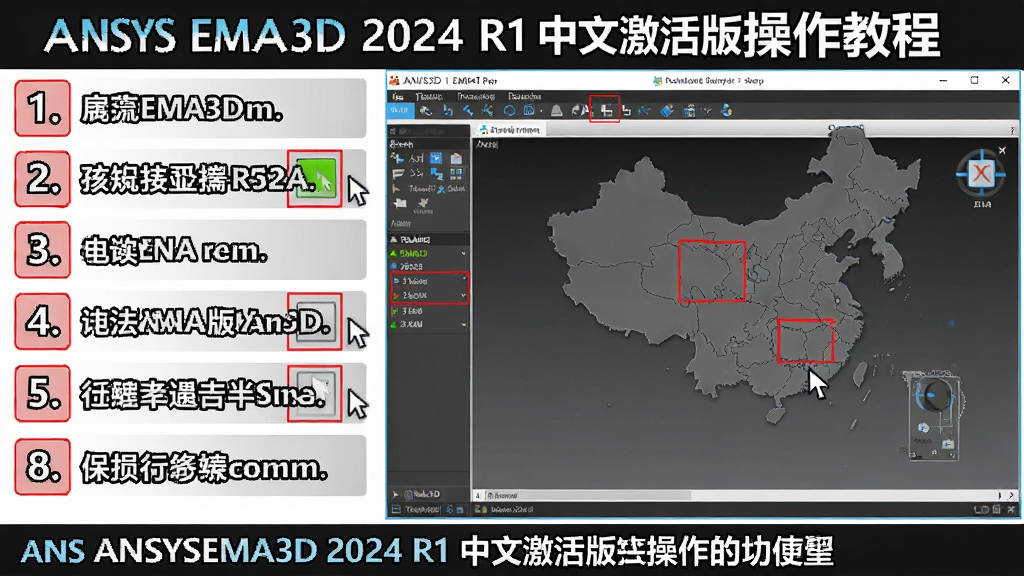The height and width of the screenshot is (576, 1024).
Task: Click the square panel icon at status bar left
Action: pos(396,509)
